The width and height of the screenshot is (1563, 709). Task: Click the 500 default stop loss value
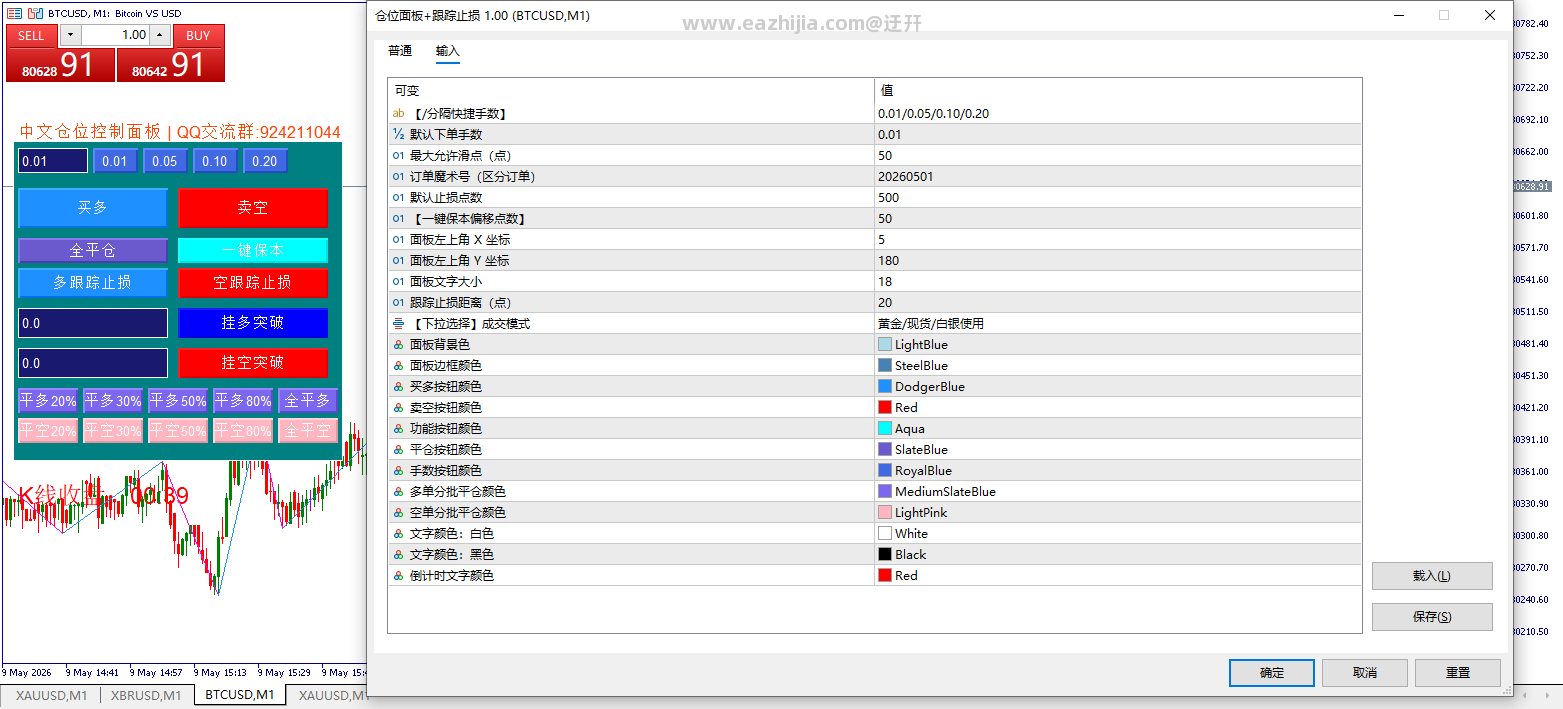[x=888, y=198]
